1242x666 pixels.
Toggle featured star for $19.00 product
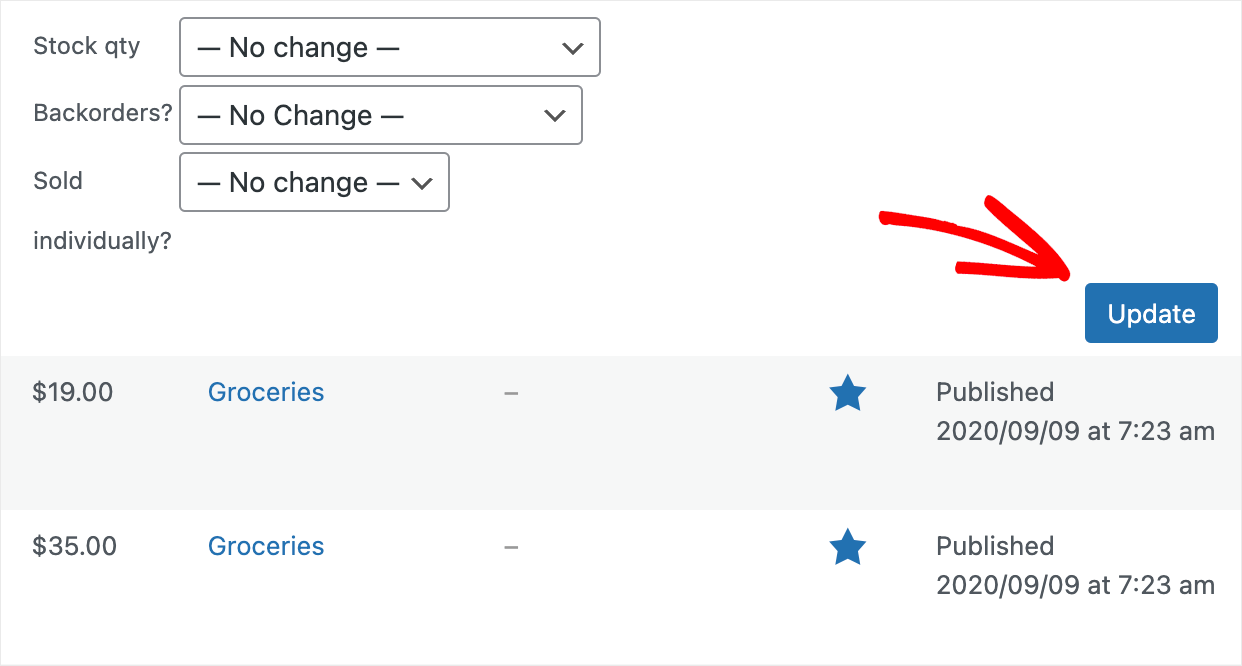click(847, 393)
